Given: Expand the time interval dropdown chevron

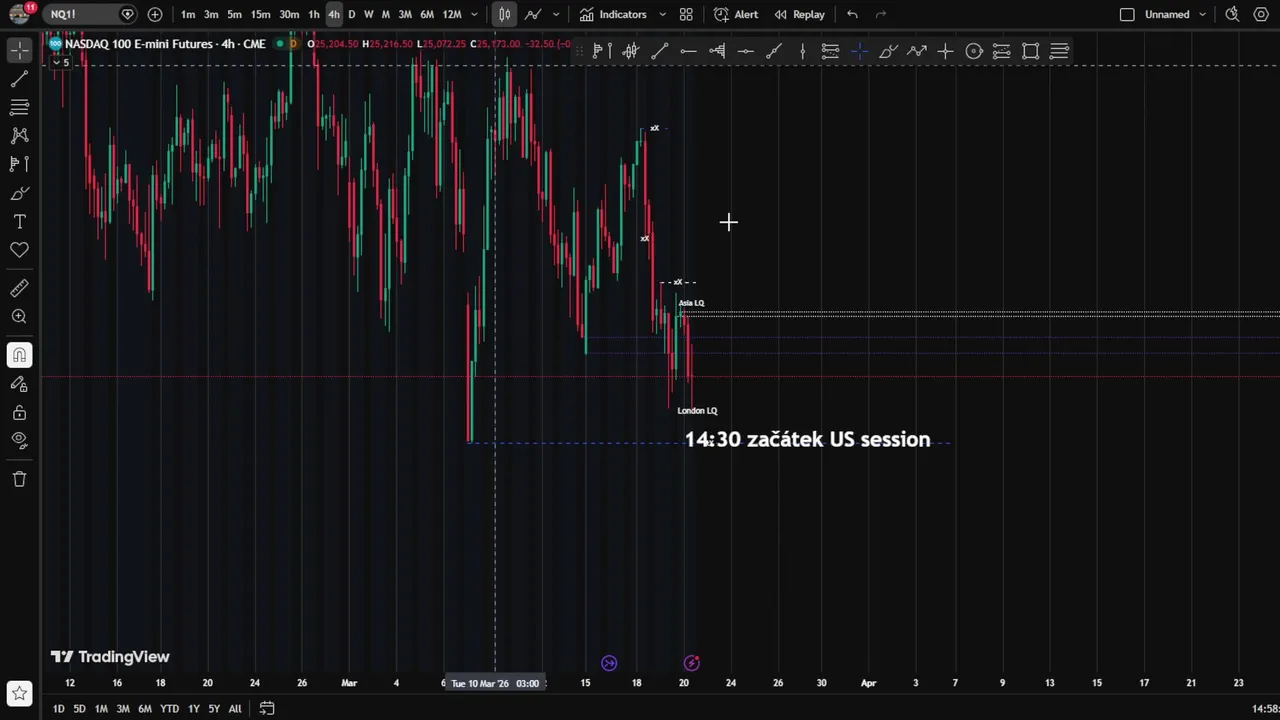Looking at the screenshot, I should 474,14.
